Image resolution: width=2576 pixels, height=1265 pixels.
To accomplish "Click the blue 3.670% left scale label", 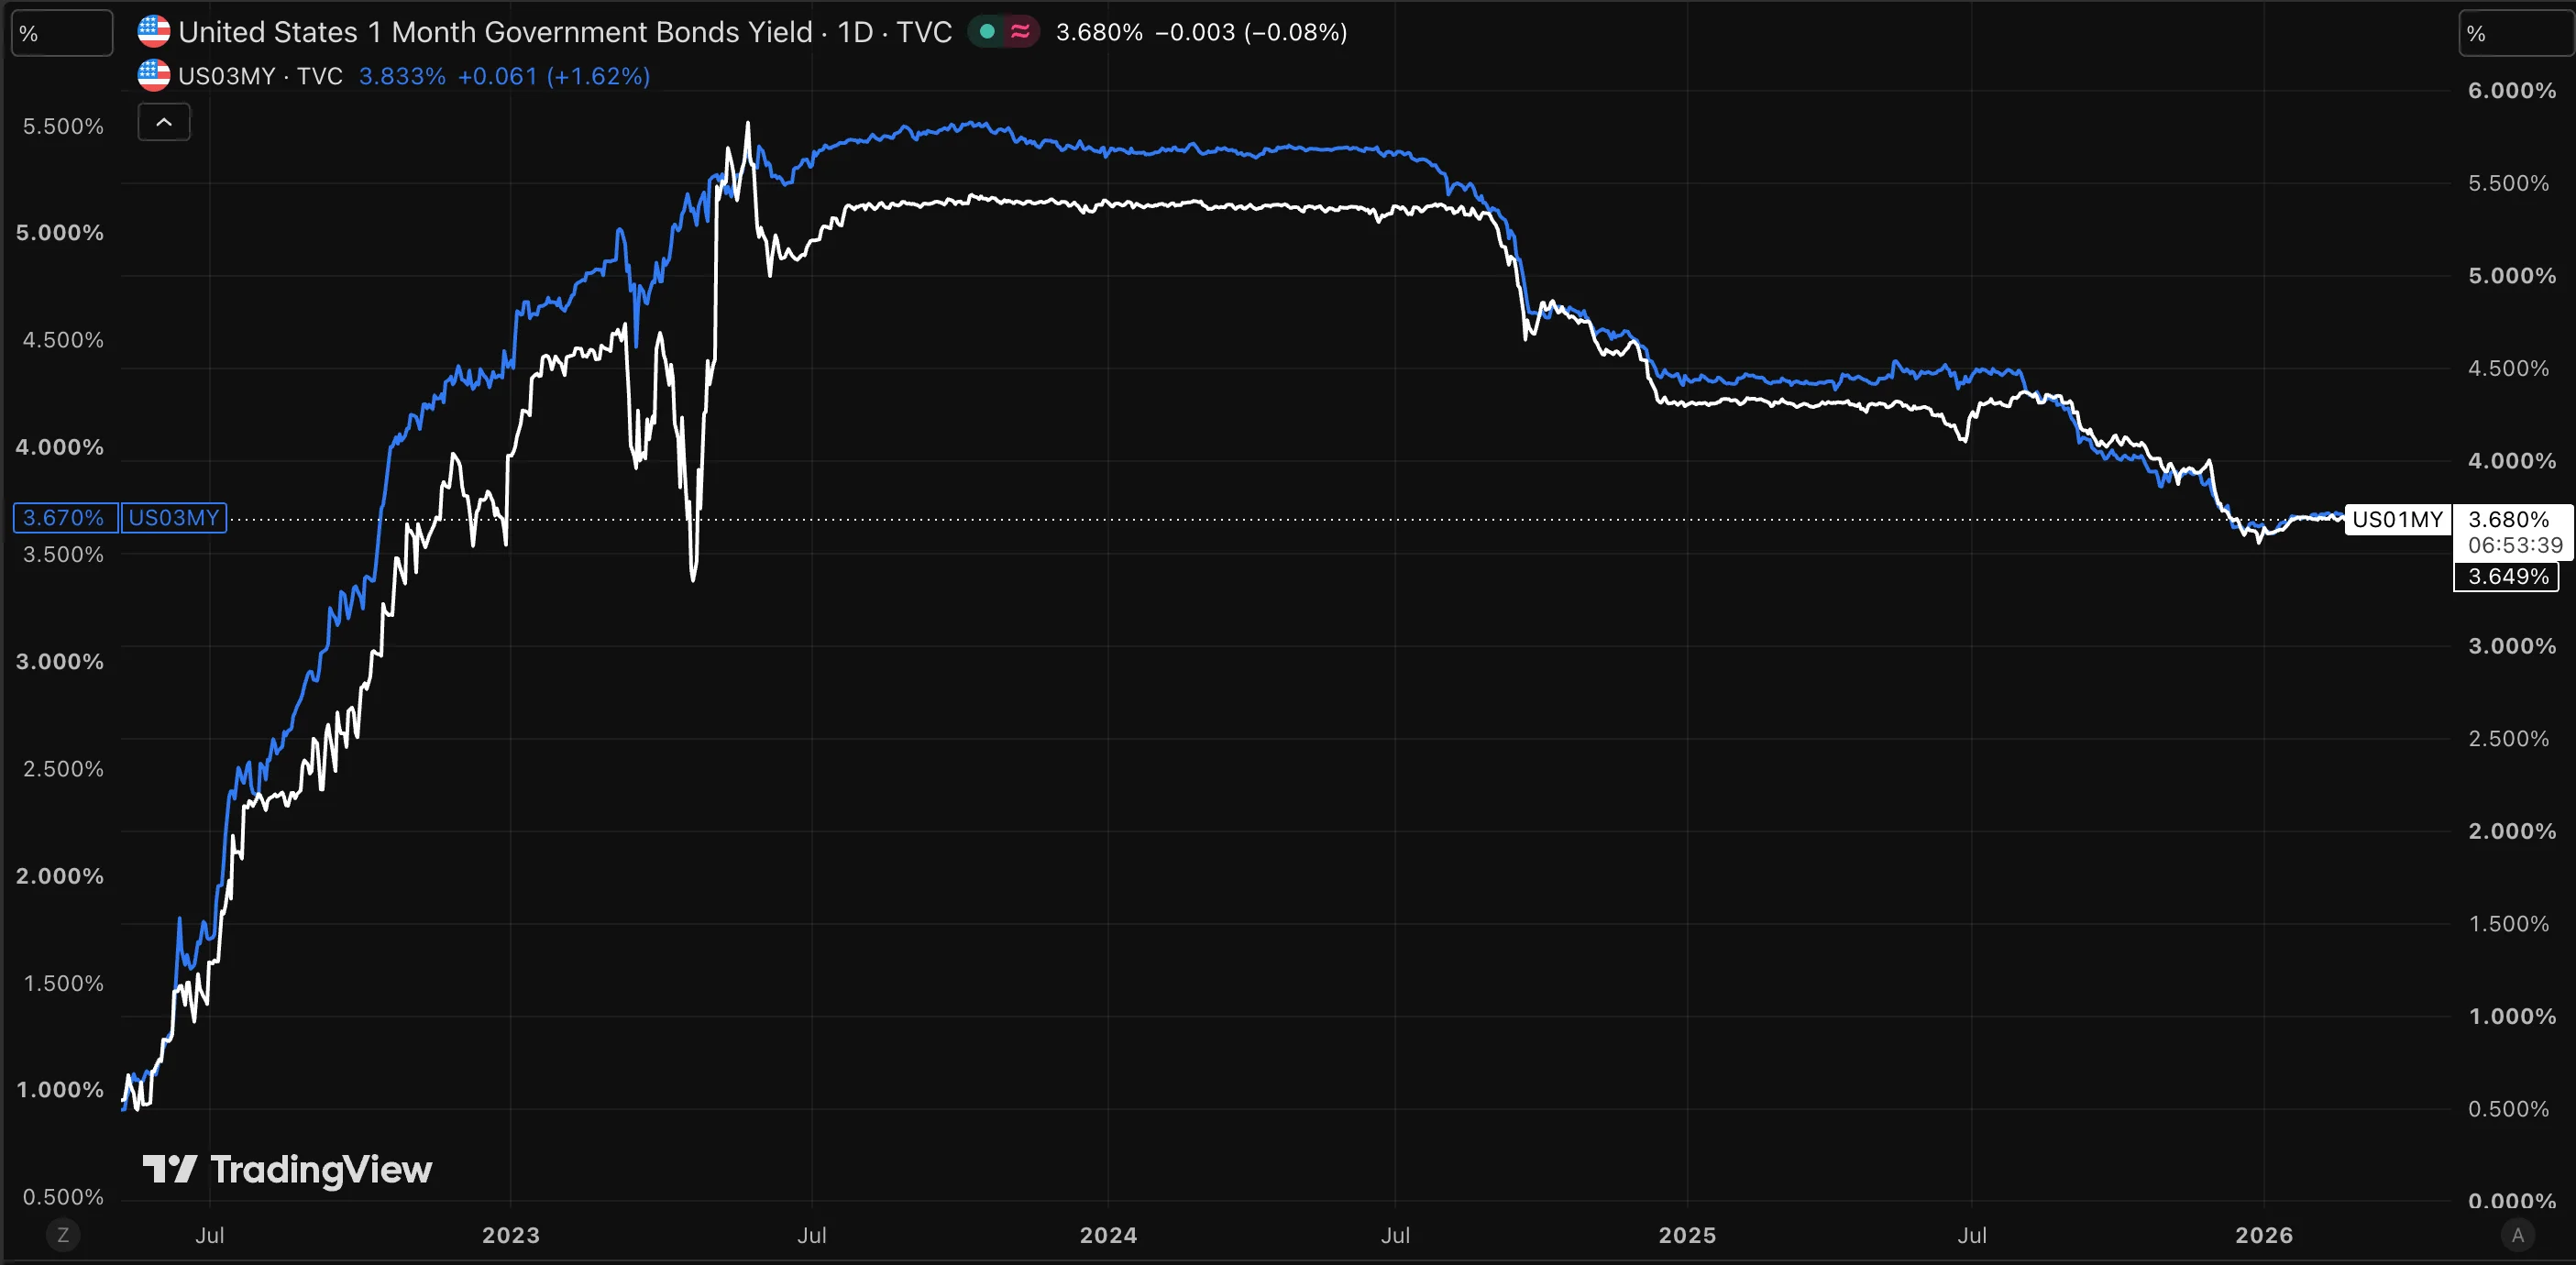I will pyautogui.click(x=65, y=518).
